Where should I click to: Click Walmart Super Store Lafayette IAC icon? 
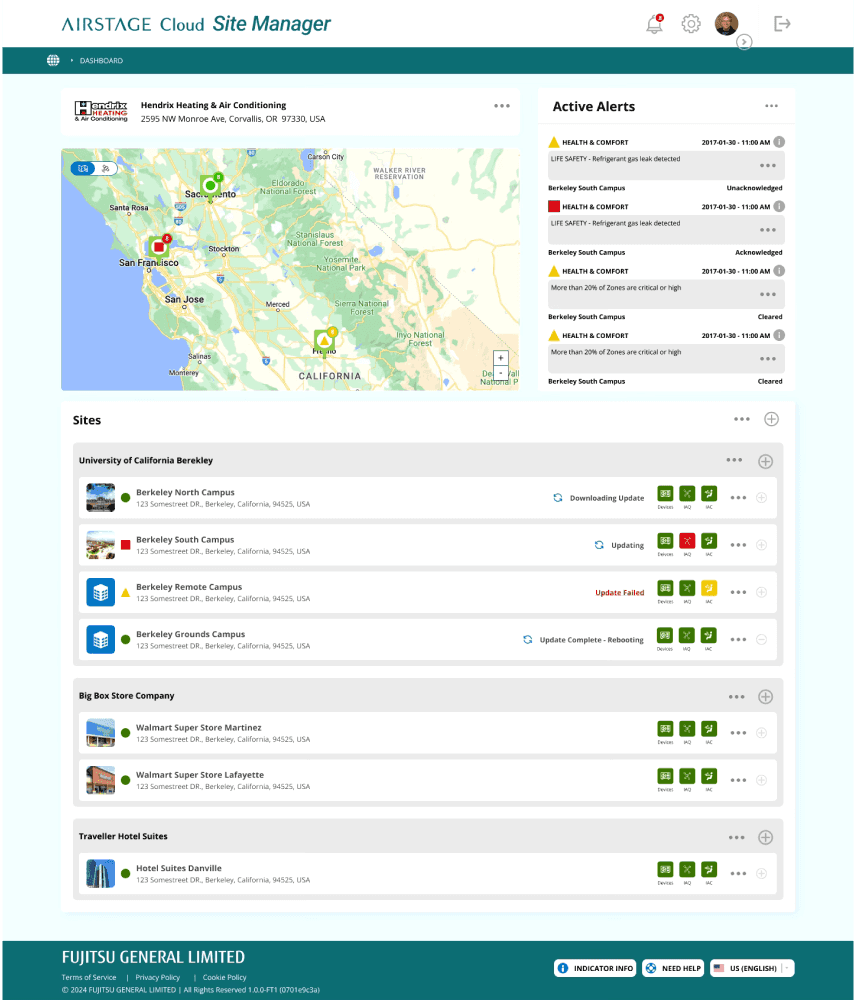pyautogui.click(x=709, y=776)
